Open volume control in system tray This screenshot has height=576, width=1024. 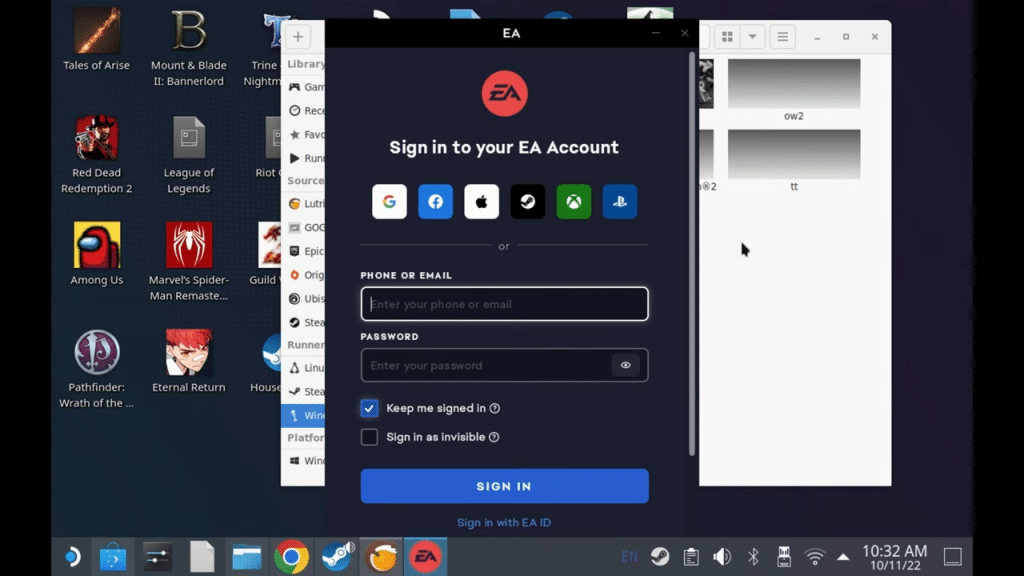tap(722, 556)
